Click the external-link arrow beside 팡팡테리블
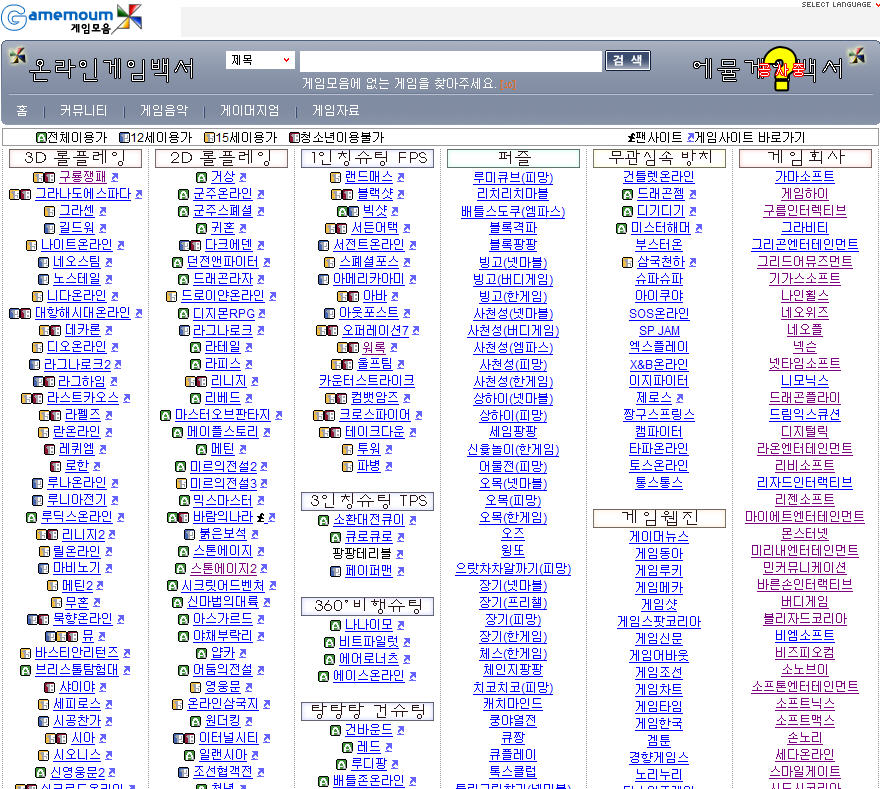The image size is (880, 789). pos(400,554)
